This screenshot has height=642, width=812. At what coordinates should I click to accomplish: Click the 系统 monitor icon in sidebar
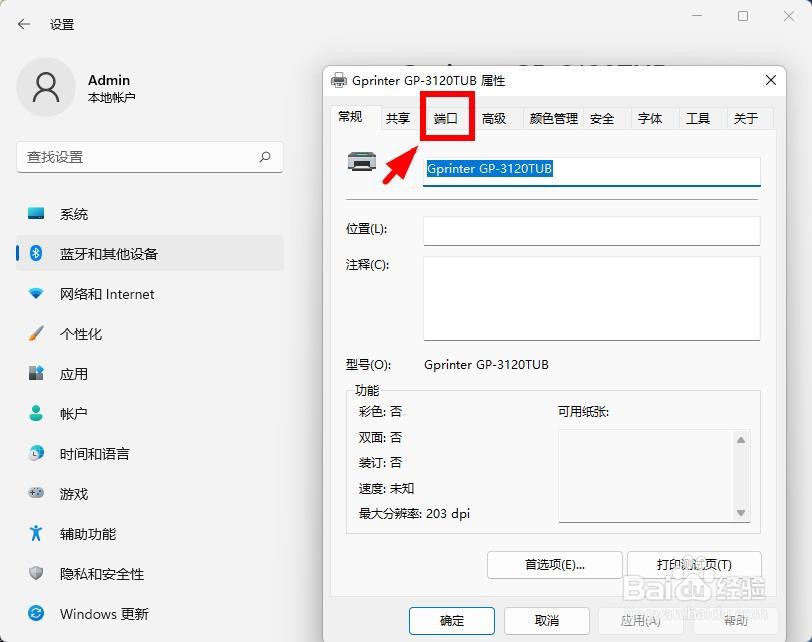pos(36,213)
